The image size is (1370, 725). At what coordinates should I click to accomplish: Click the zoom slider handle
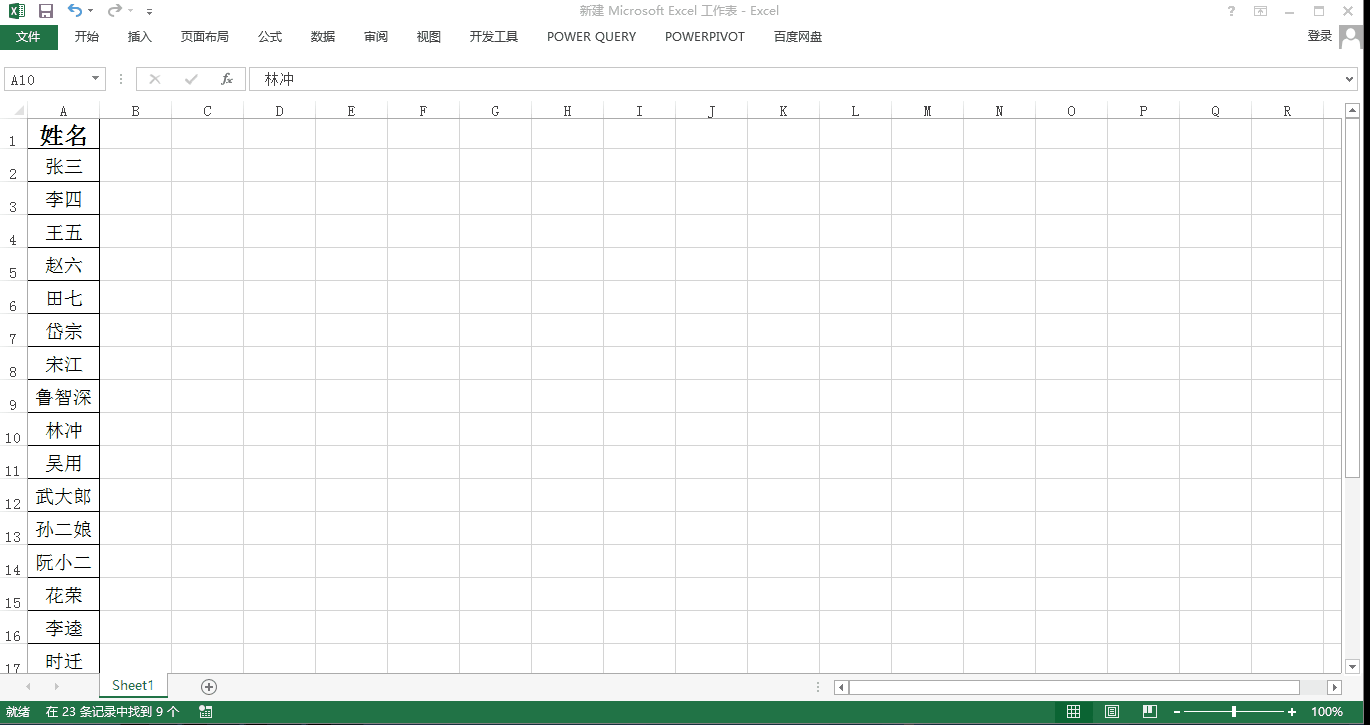coord(1234,712)
